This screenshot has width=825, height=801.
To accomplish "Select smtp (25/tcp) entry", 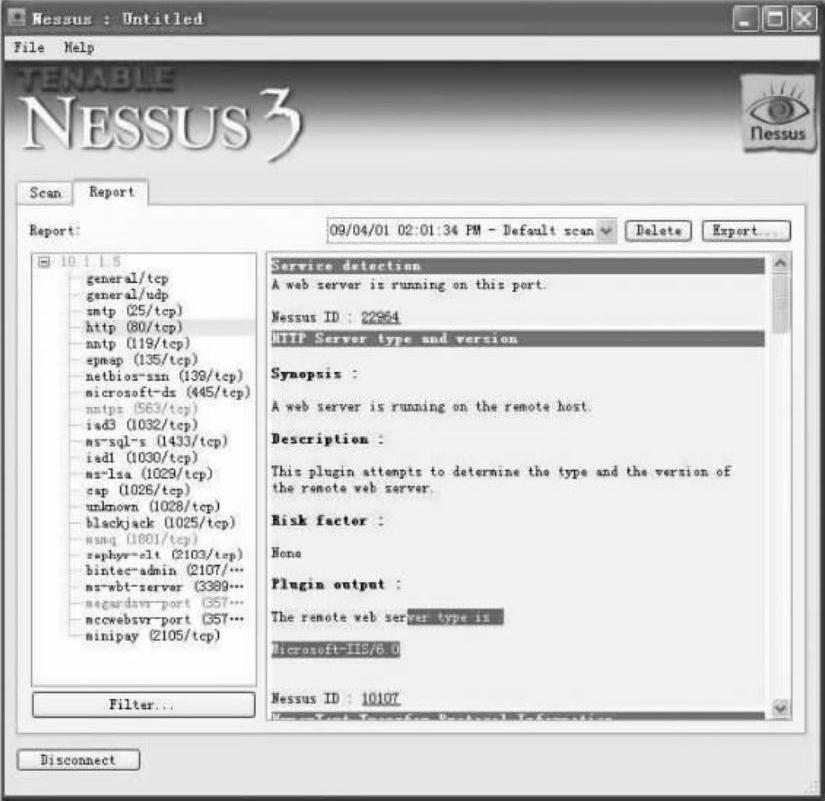I will (x=134, y=311).
